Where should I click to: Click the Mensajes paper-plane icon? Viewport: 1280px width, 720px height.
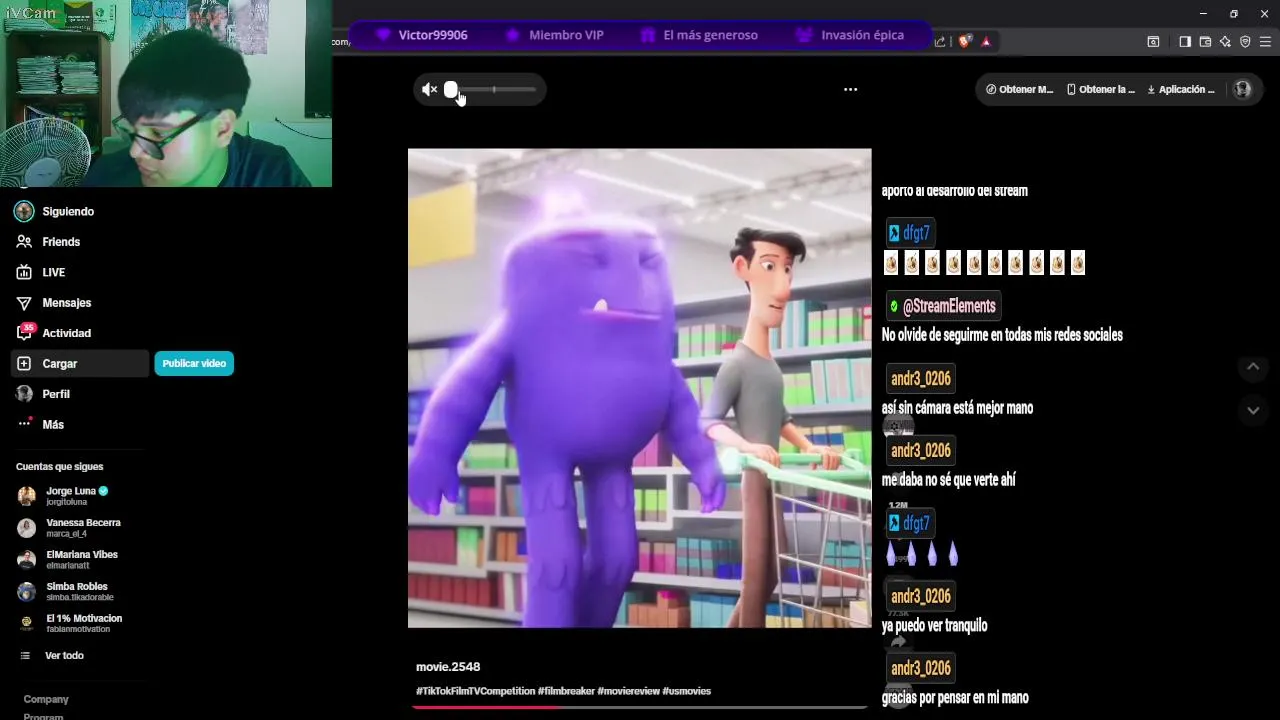click(24, 303)
